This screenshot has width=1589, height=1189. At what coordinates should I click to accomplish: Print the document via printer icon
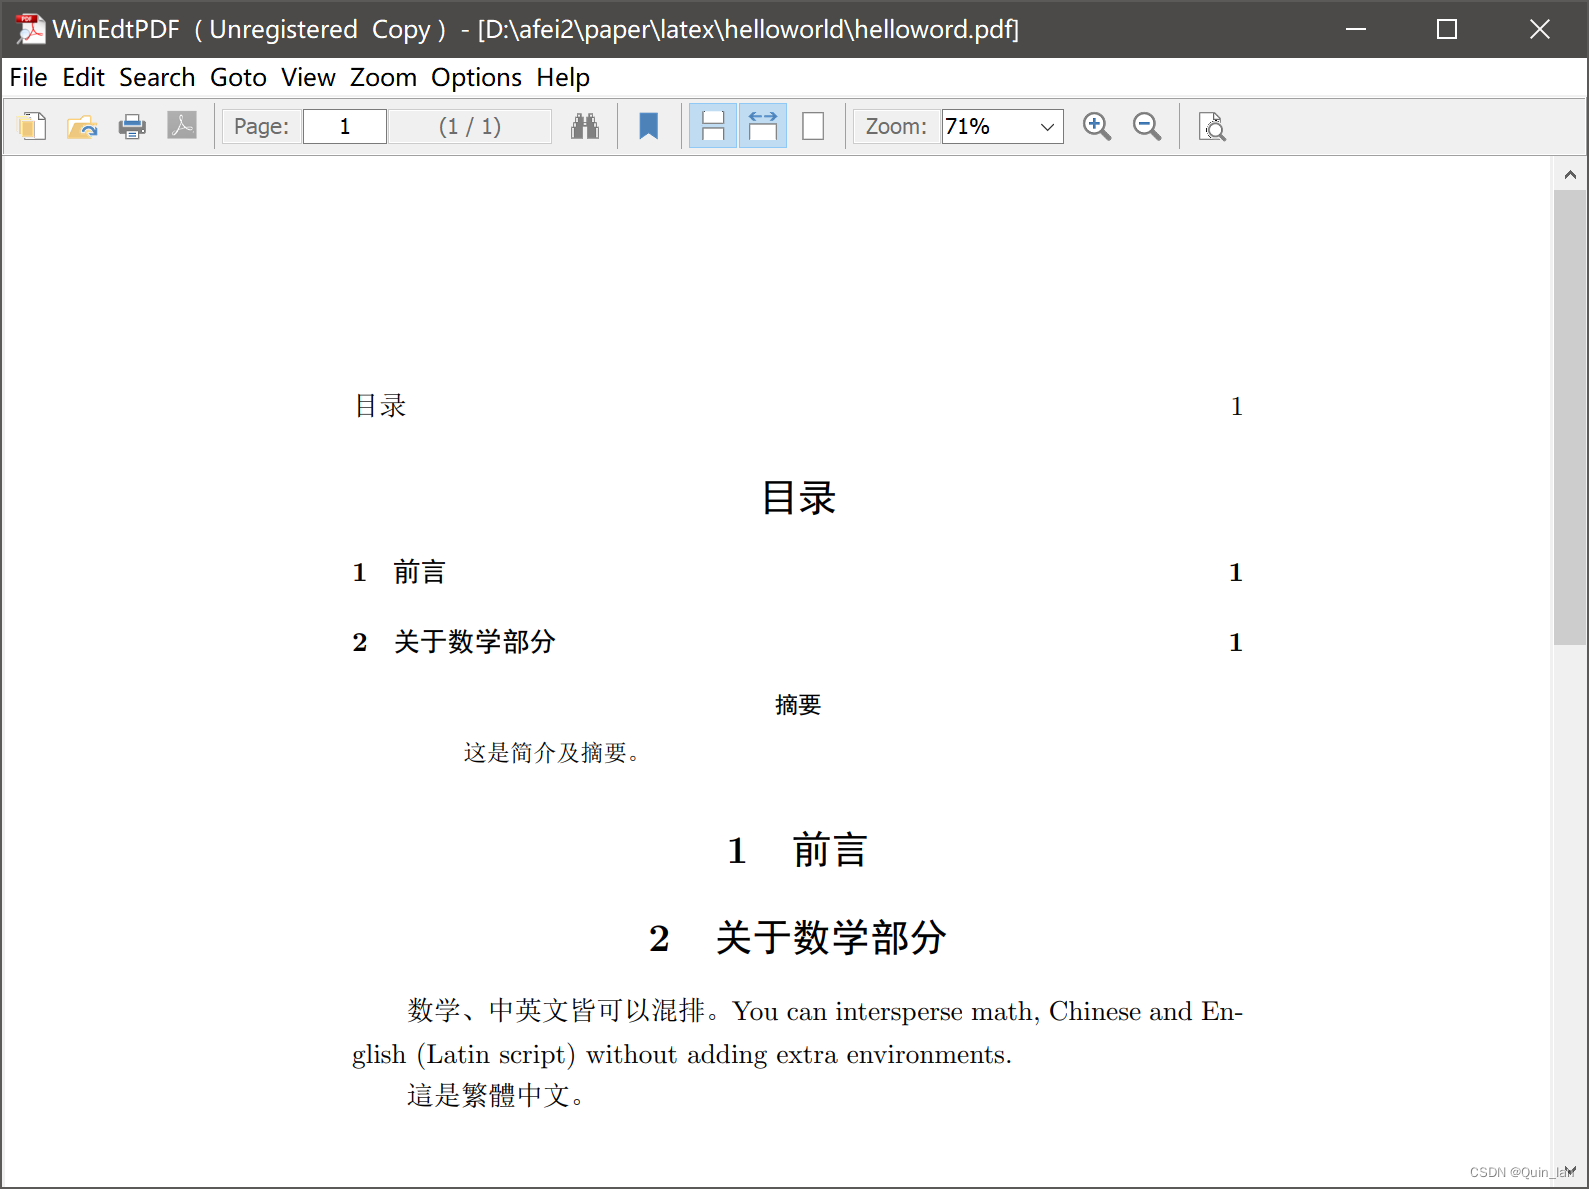[132, 126]
